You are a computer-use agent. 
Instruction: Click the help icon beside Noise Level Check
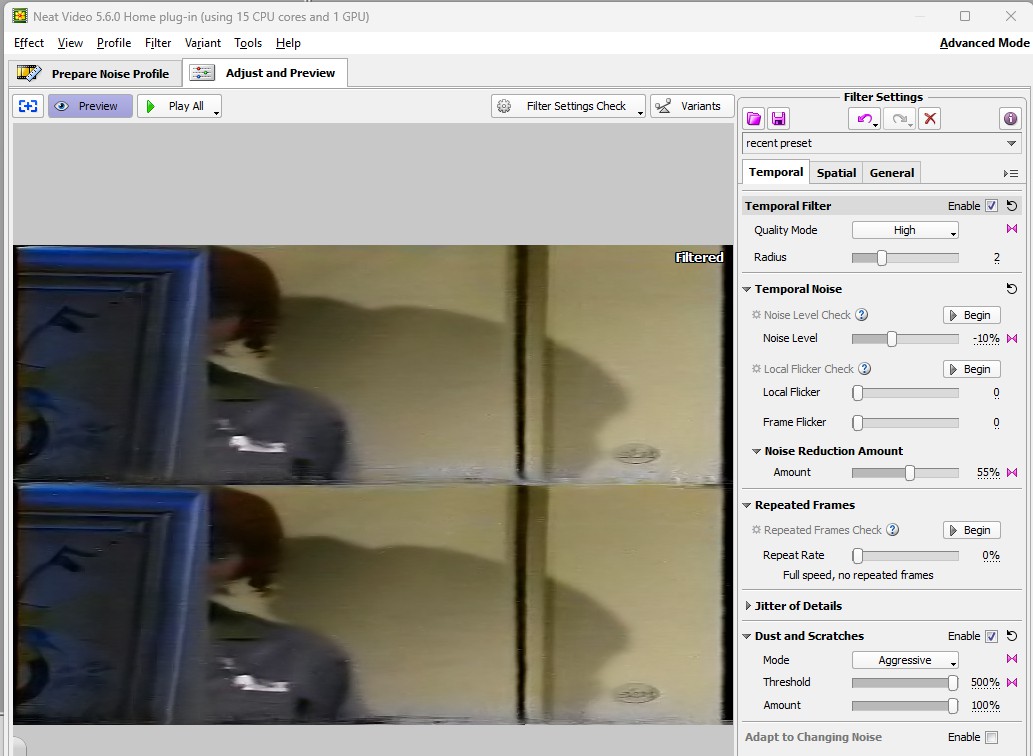tap(862, 315)
